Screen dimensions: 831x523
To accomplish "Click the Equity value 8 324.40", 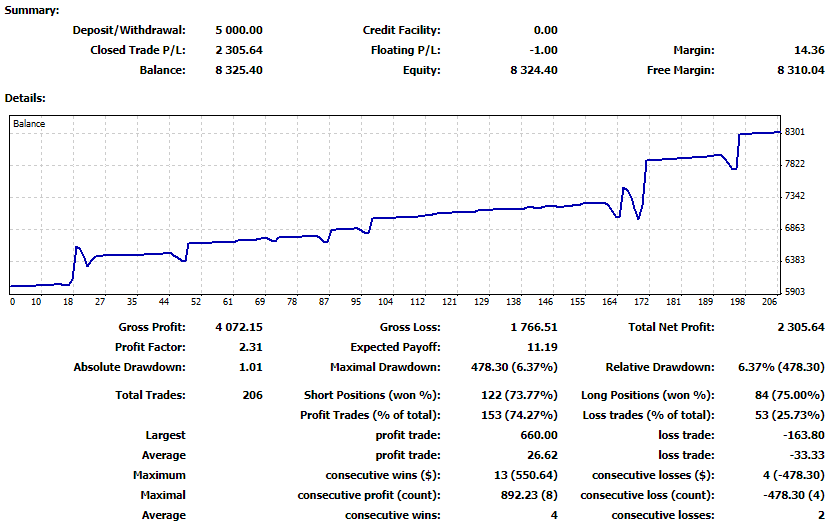I will pyautogui.click(x=533, y=70).
